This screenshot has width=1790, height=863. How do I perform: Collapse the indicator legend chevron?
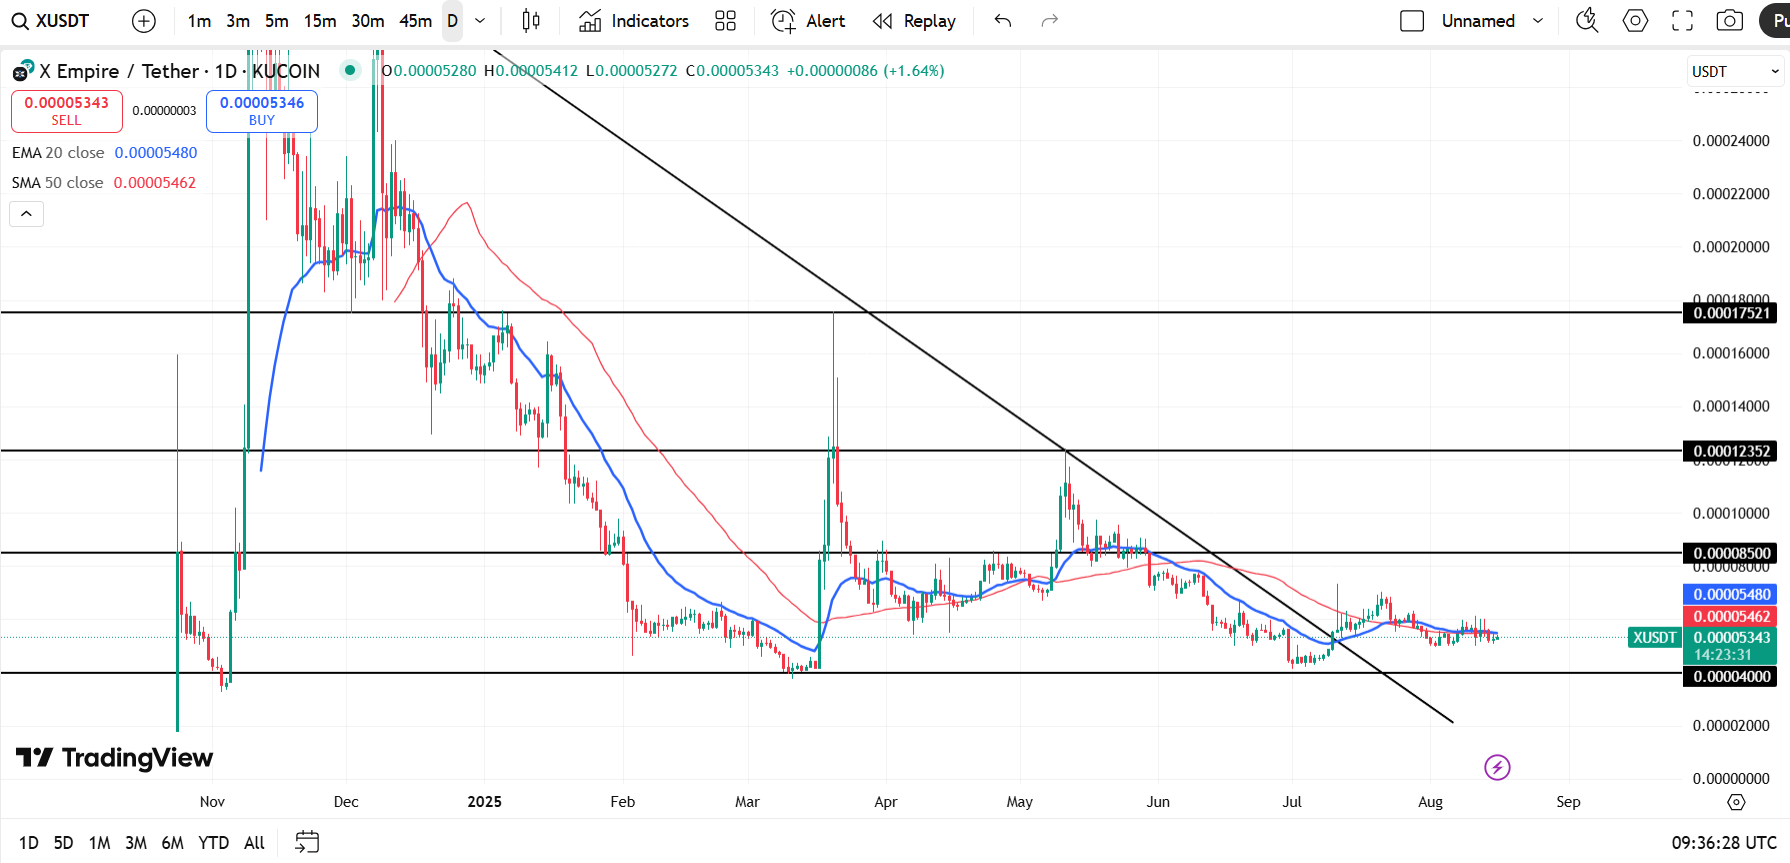click(26, 214)
